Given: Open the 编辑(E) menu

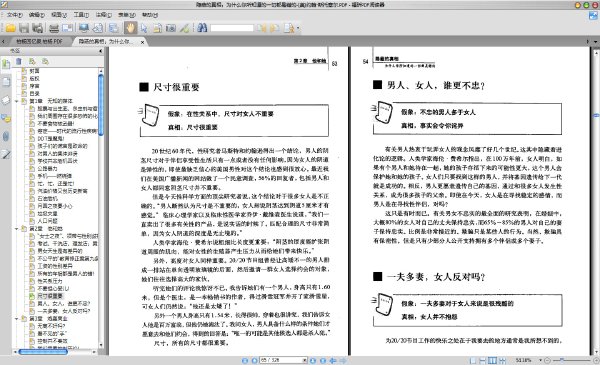Looking at the screenshot, I should (x=36, y=15).
